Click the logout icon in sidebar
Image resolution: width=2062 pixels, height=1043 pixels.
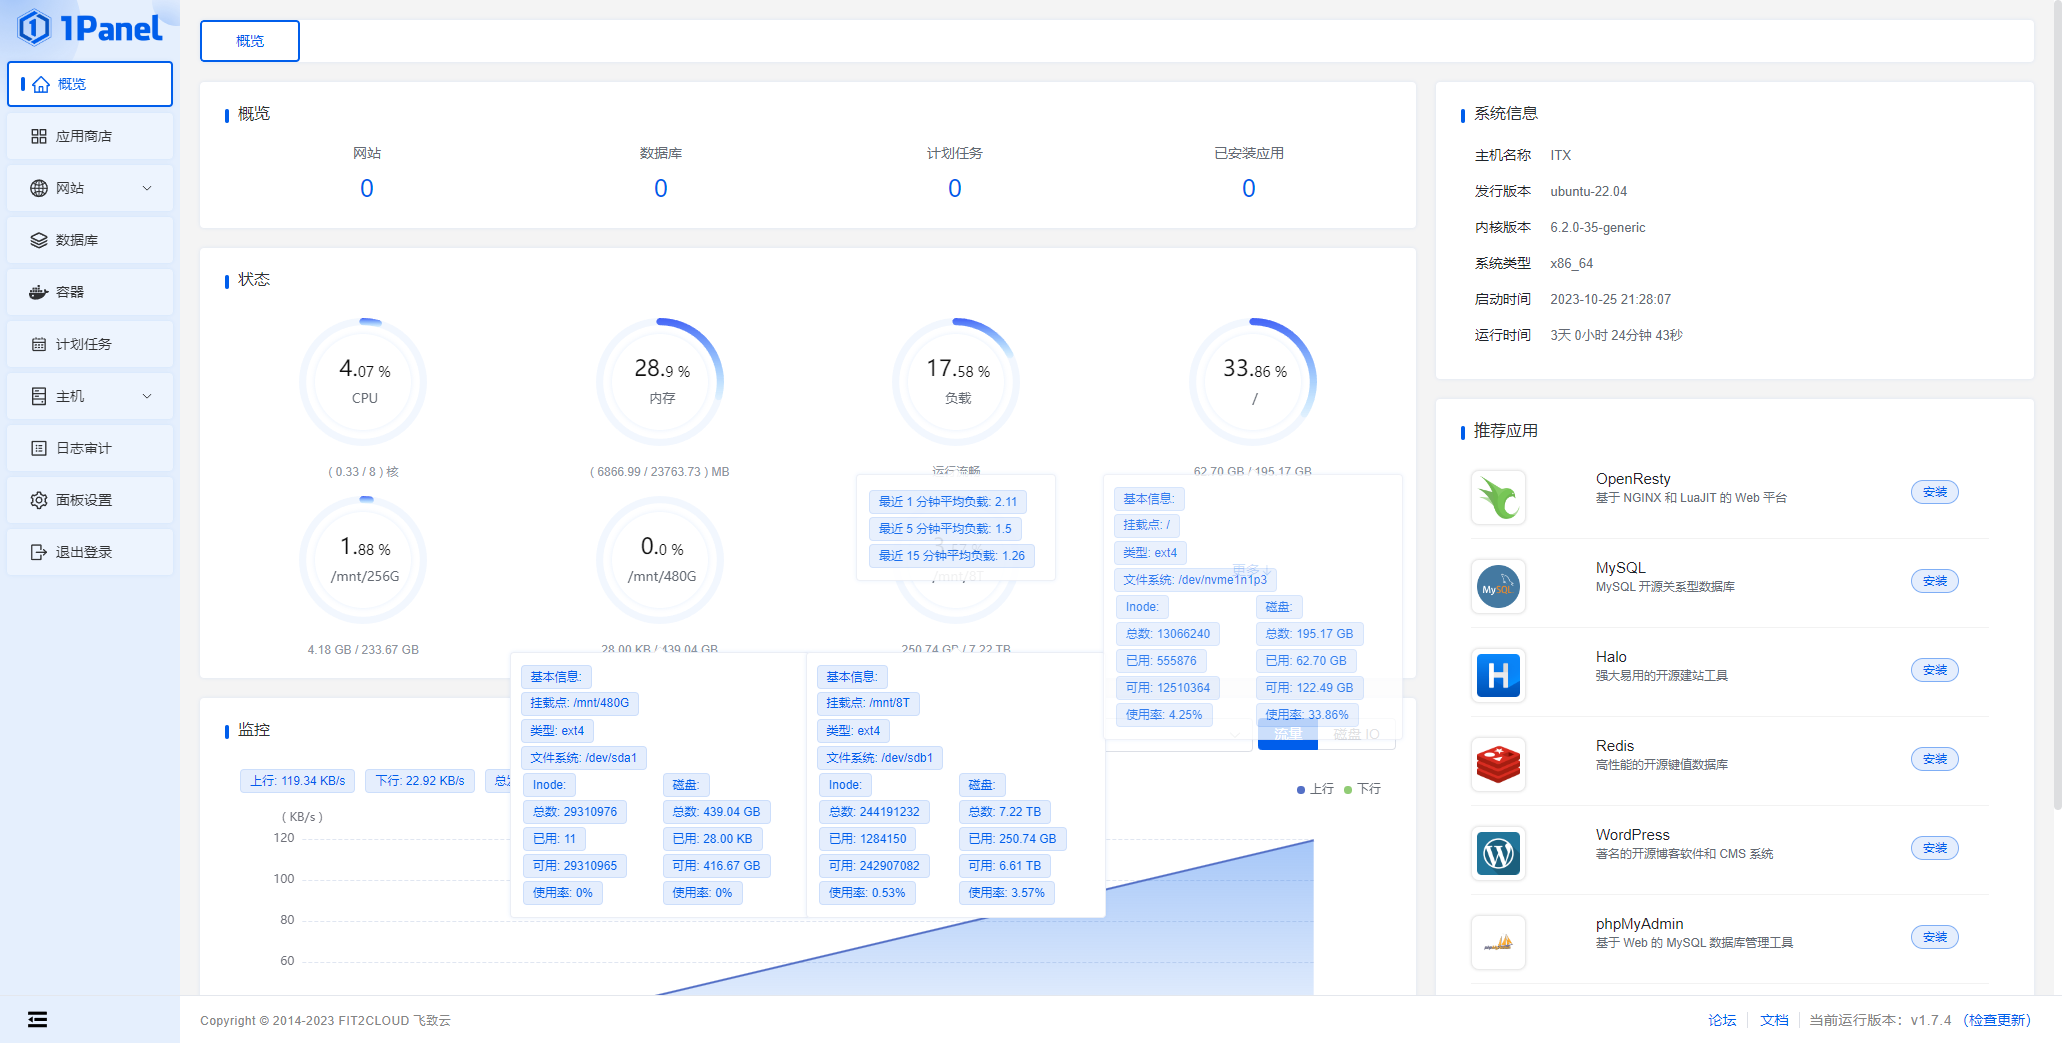(39, 552)
